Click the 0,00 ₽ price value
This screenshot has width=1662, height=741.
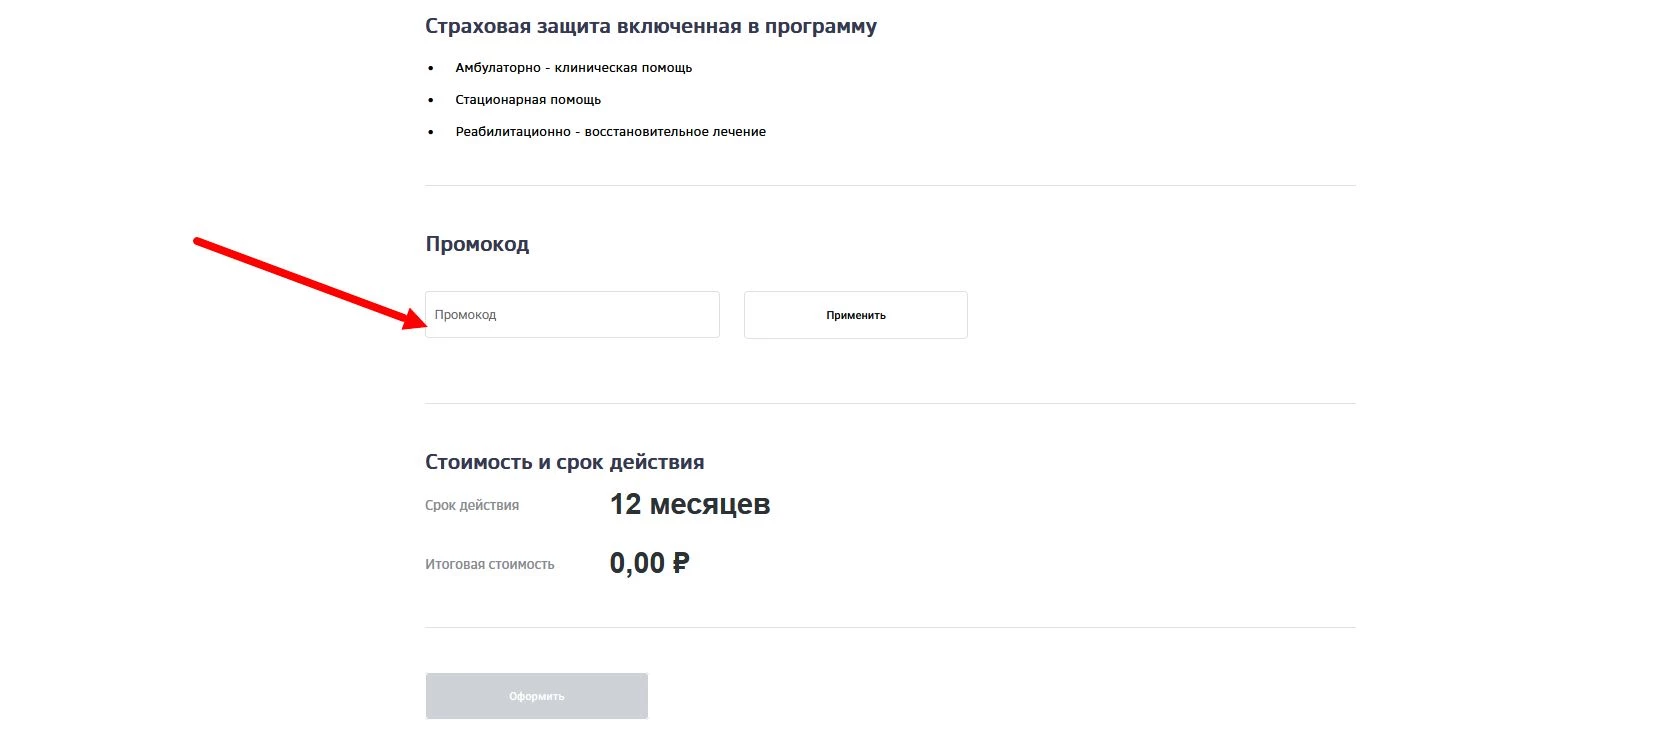pos(648,562)
